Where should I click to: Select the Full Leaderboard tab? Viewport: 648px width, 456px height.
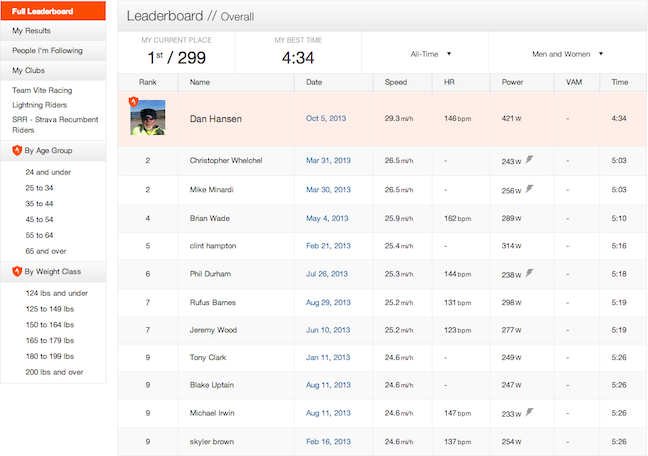[x=53, y=11]
